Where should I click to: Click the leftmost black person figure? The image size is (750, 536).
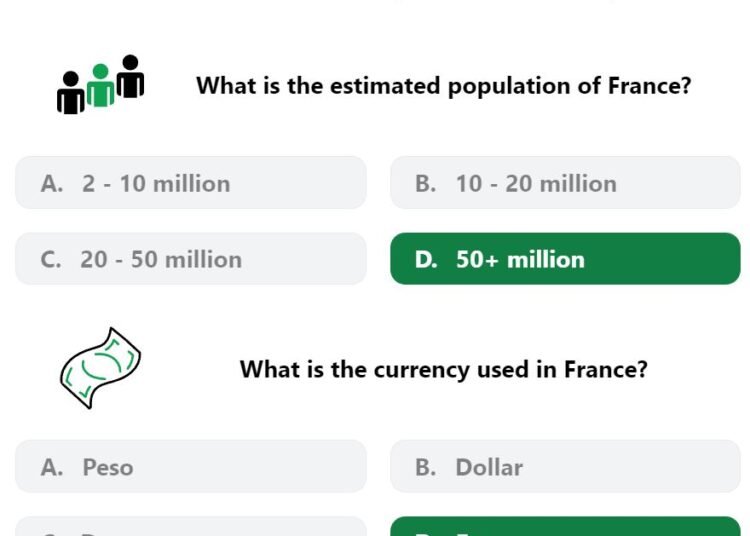[x=71, y=93]
